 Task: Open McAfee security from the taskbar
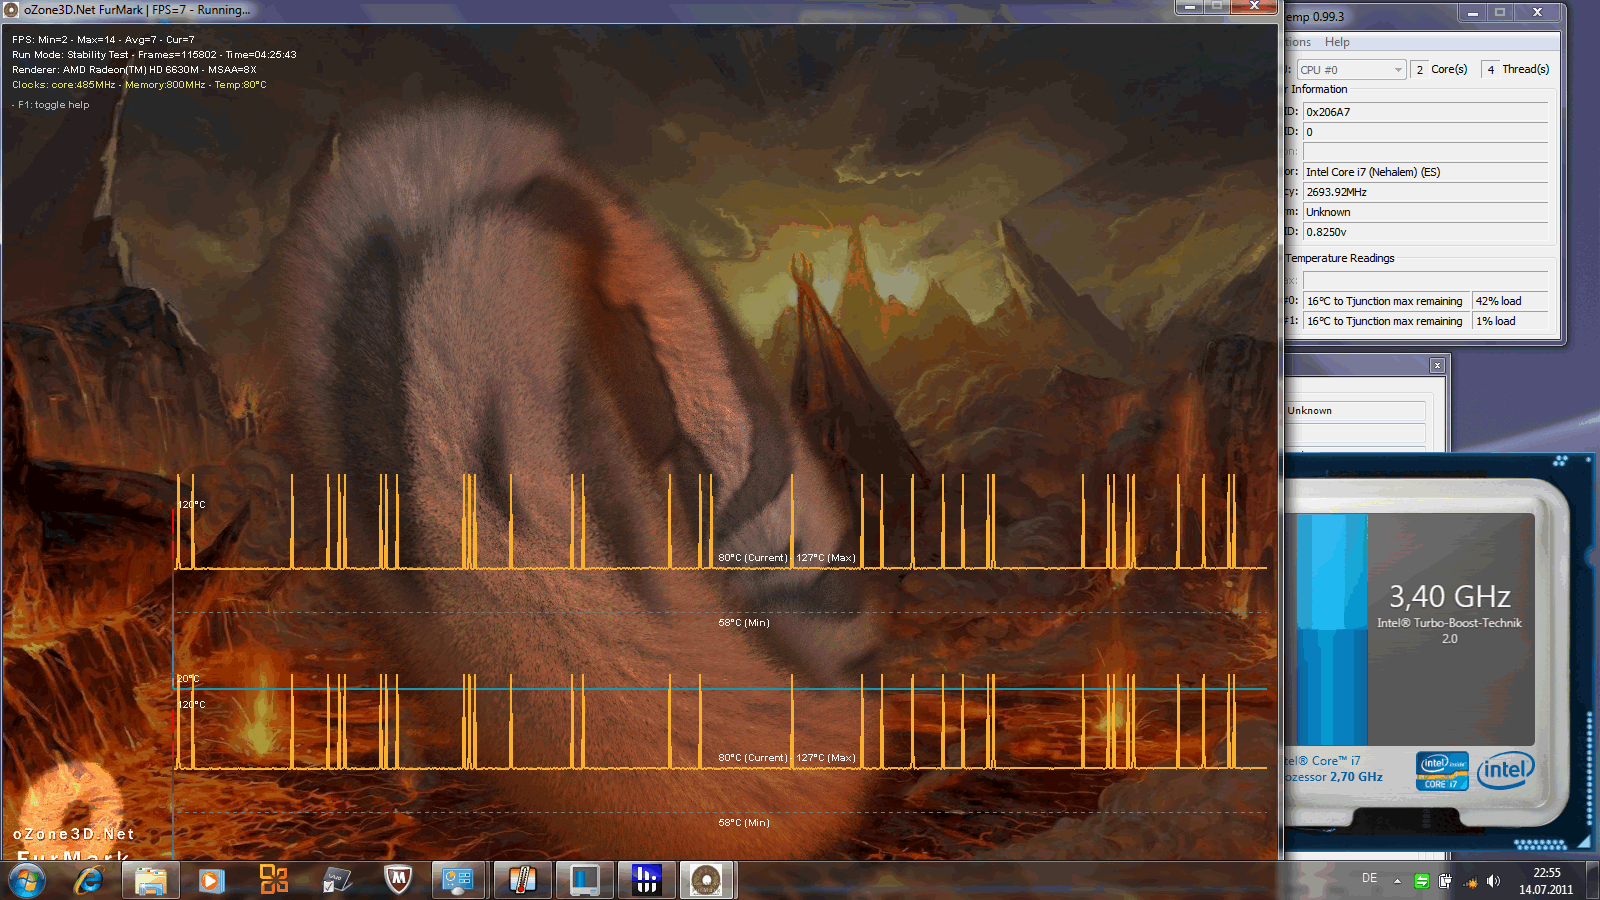398,881
